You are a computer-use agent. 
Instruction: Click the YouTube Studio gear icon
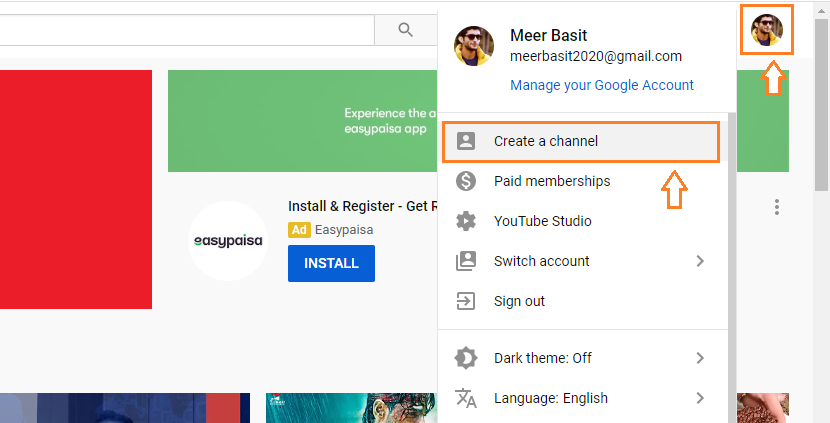coord(466,221)
